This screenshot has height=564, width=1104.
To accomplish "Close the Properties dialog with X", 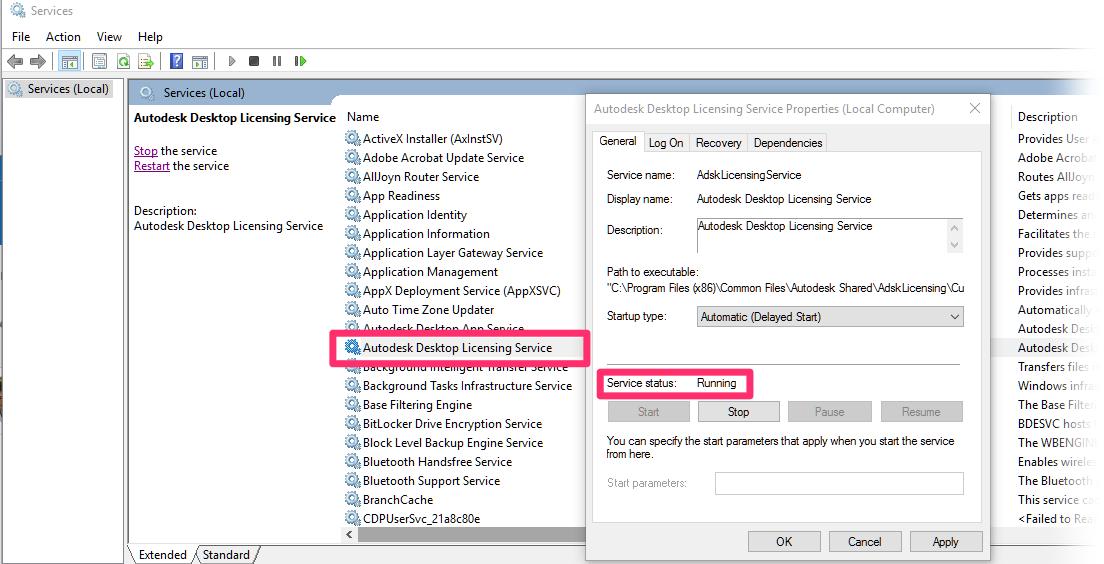I will click(974, 108).
